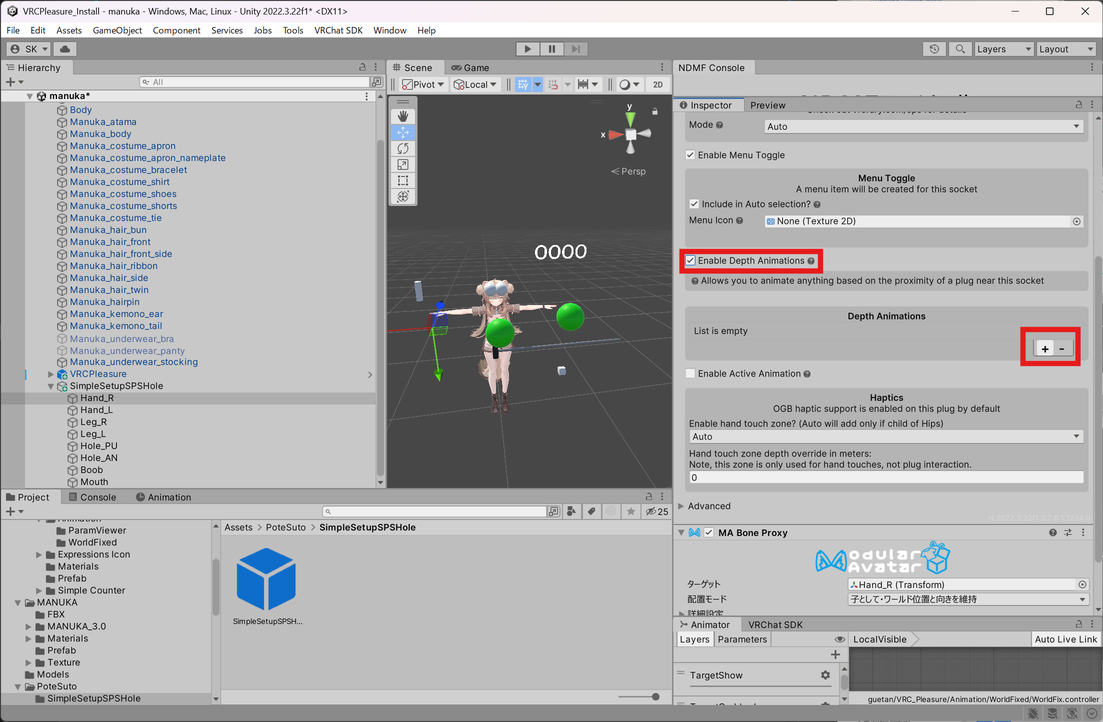Screen dimensions: 1103x722
Task: Click the Pause button in toolbar
Action: tap(552, 49)
